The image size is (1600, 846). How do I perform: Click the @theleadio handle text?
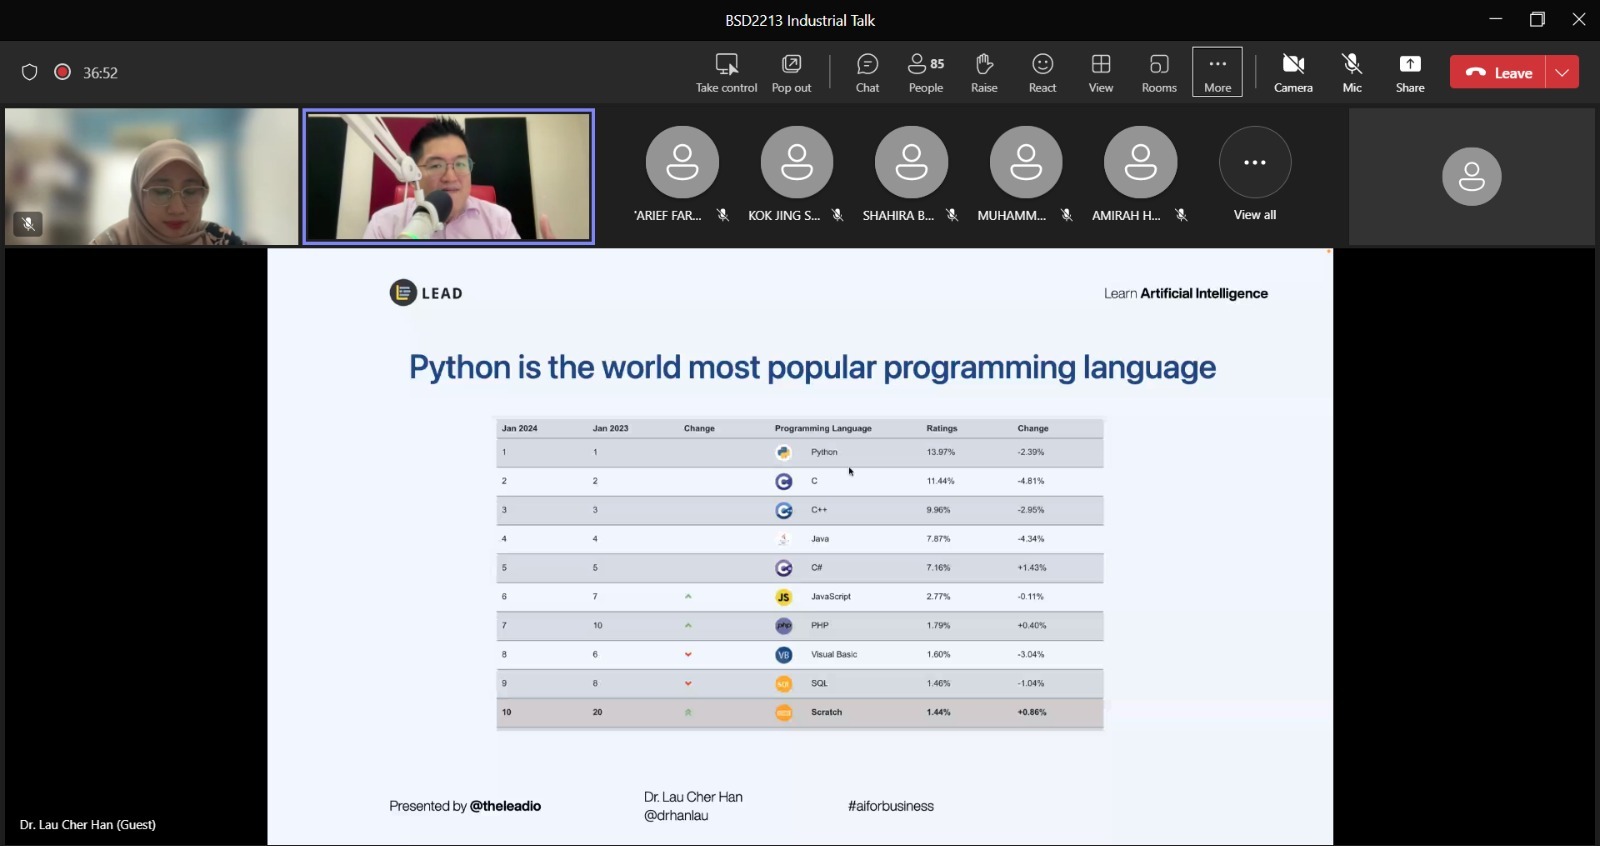coord(505,806)
